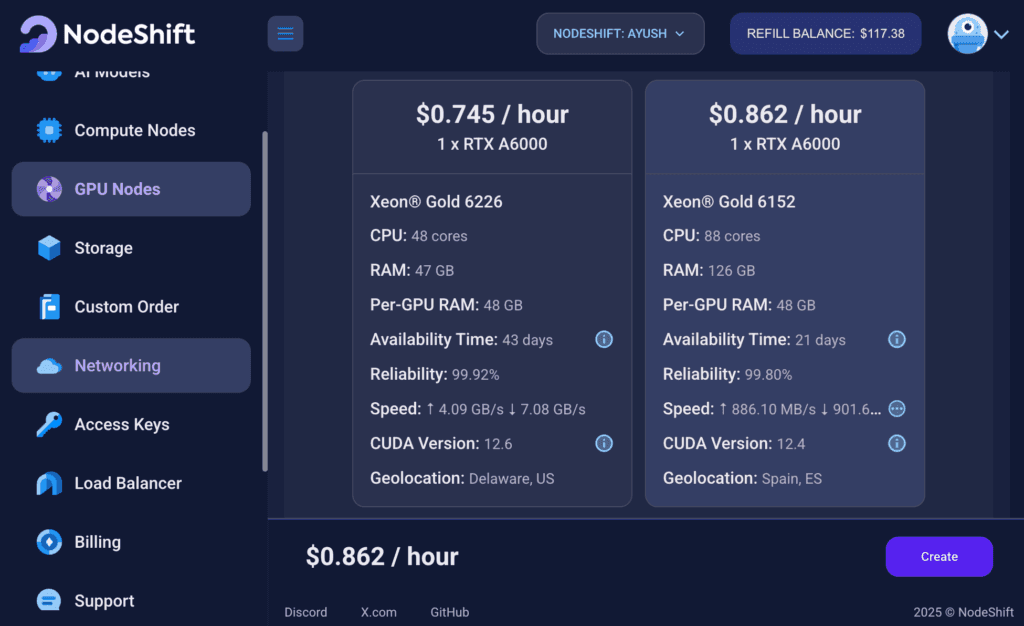Open GPU Nodes section
This screenshot has height=626, width=1024.
(x=131, y=189)
